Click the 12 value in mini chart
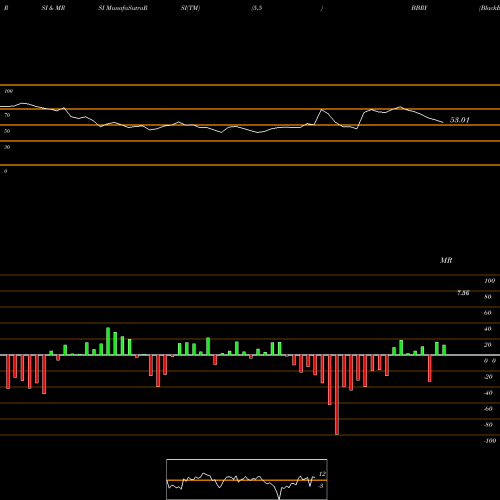 point(322,474)
